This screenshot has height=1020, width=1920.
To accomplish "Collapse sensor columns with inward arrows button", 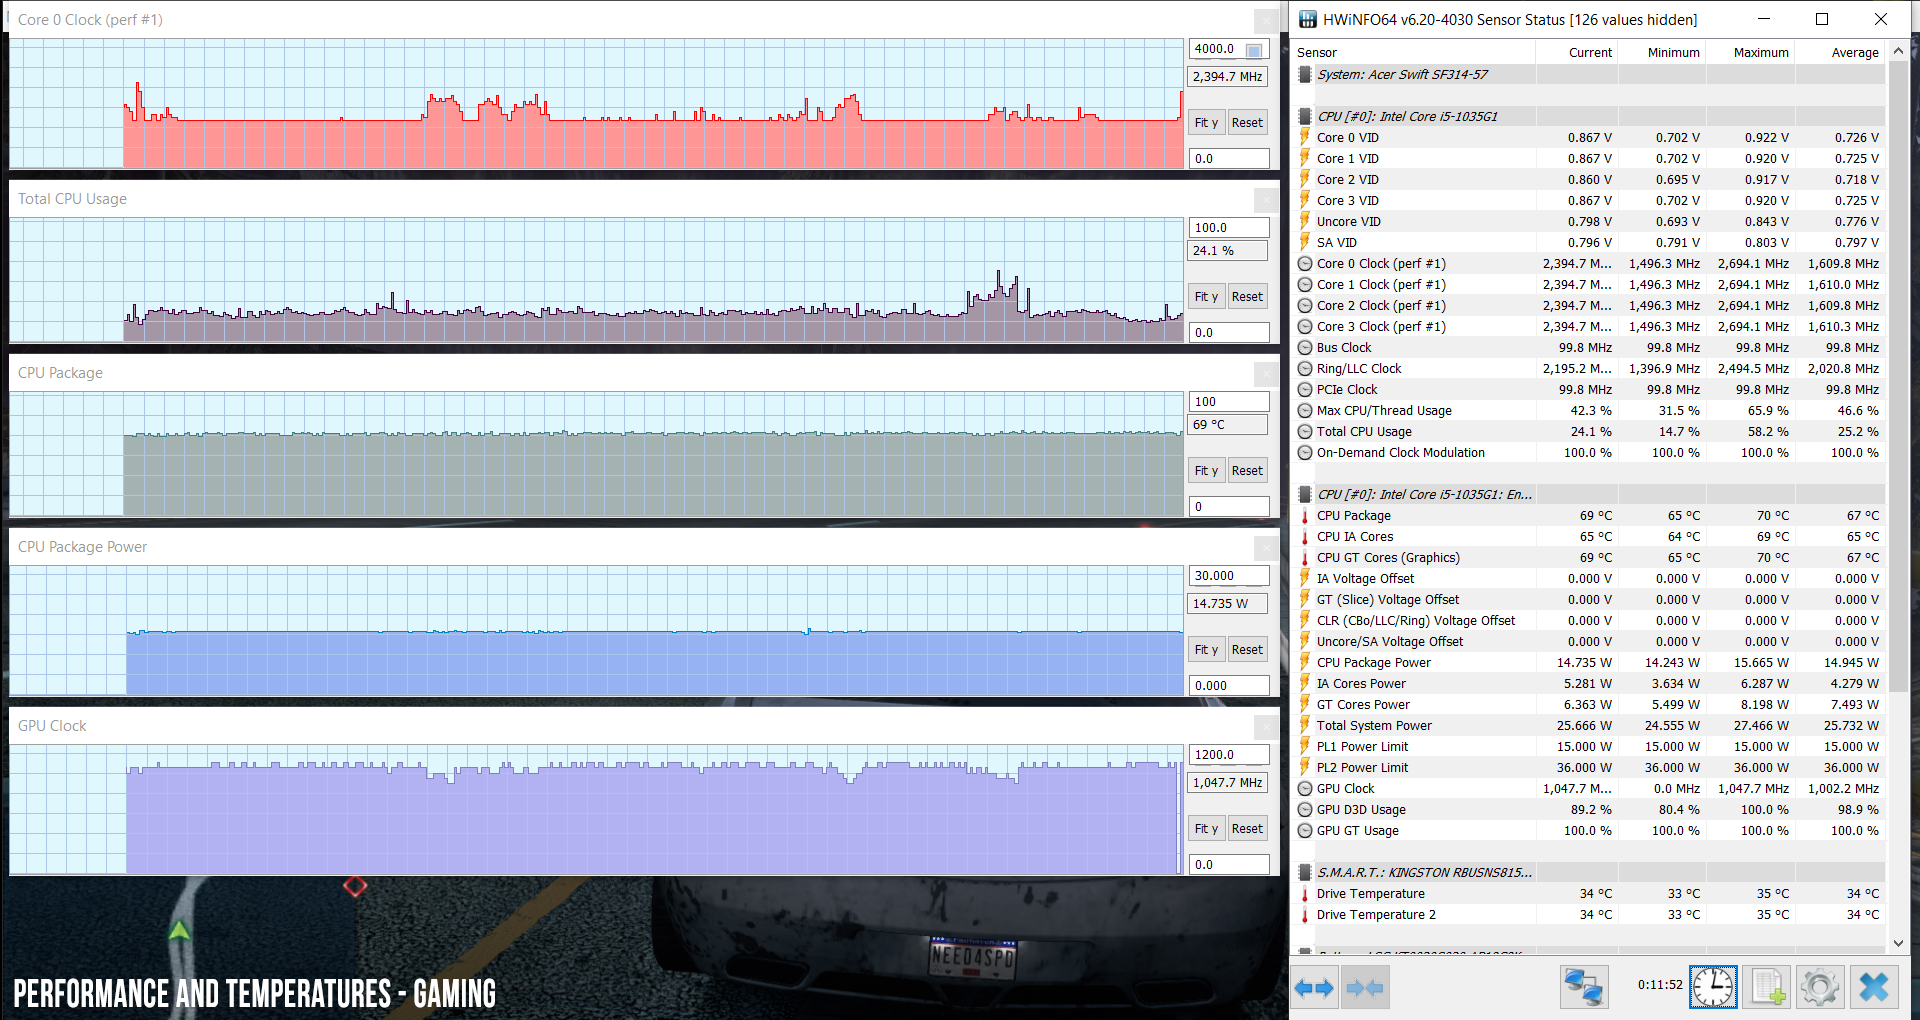I will (1365, 988).
